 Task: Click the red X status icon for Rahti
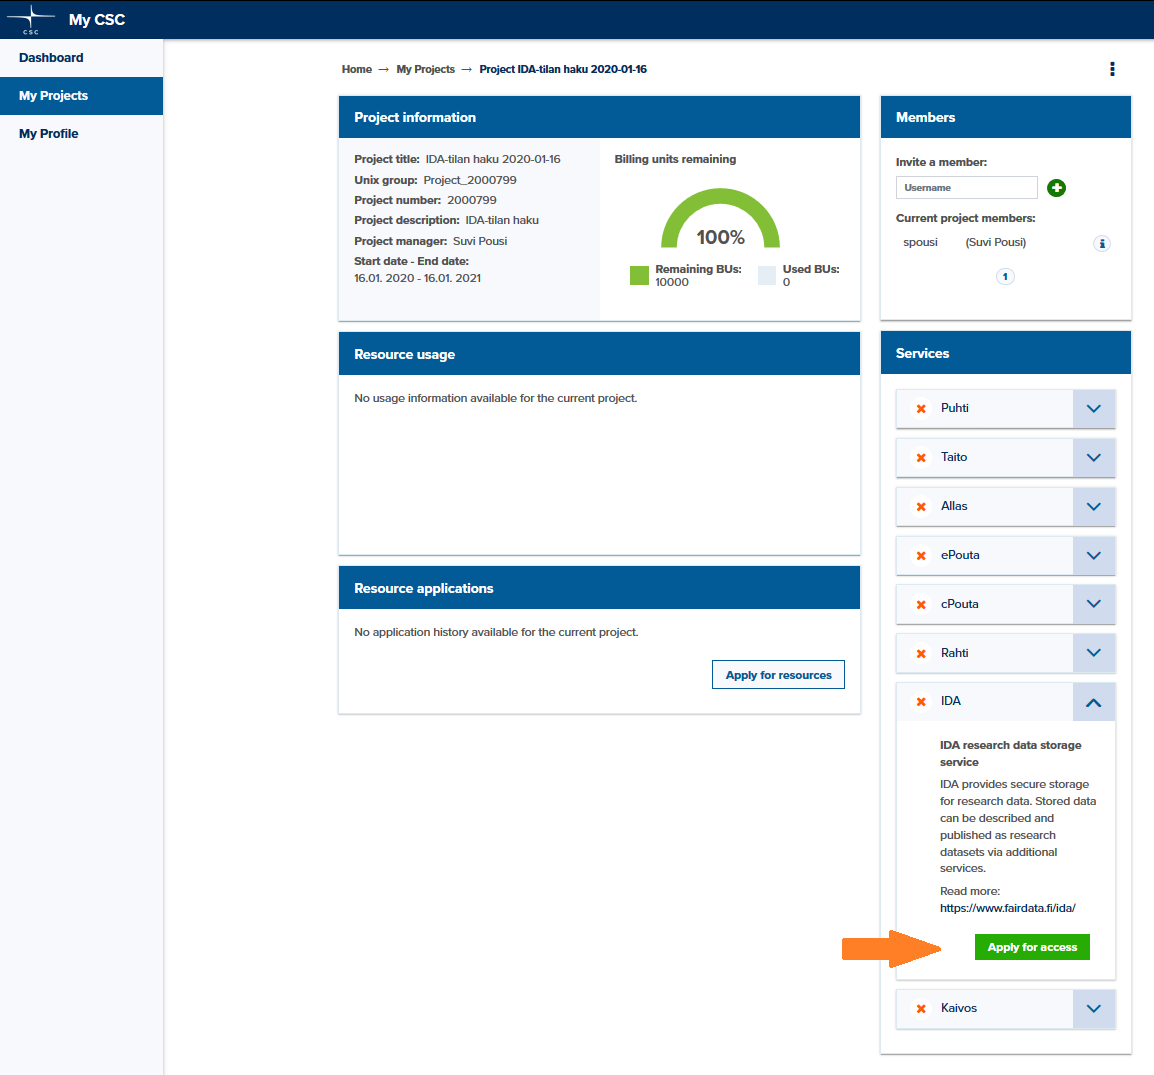point(921,653)
